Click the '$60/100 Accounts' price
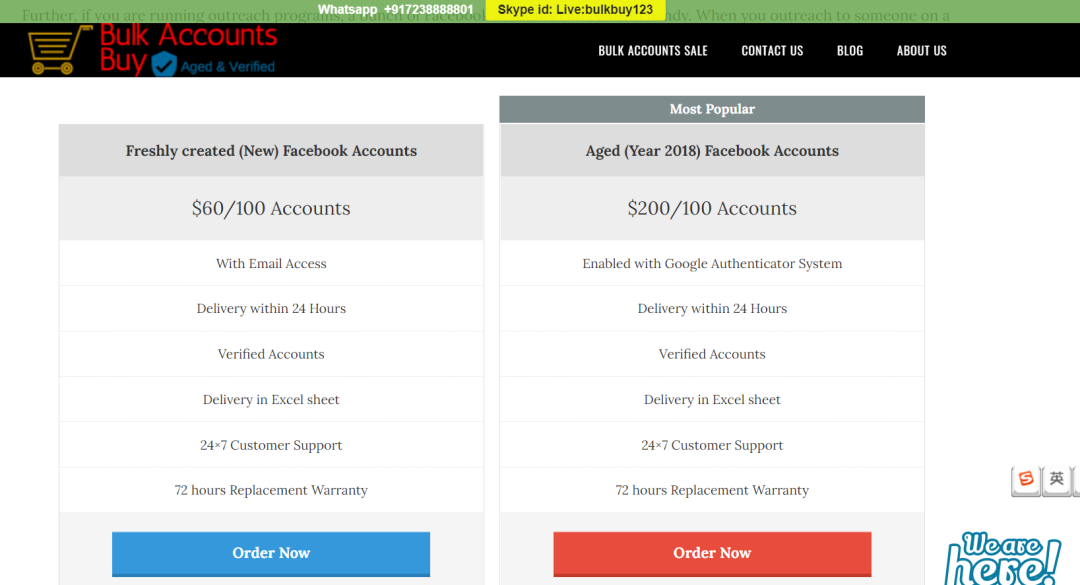 (271, 208)
